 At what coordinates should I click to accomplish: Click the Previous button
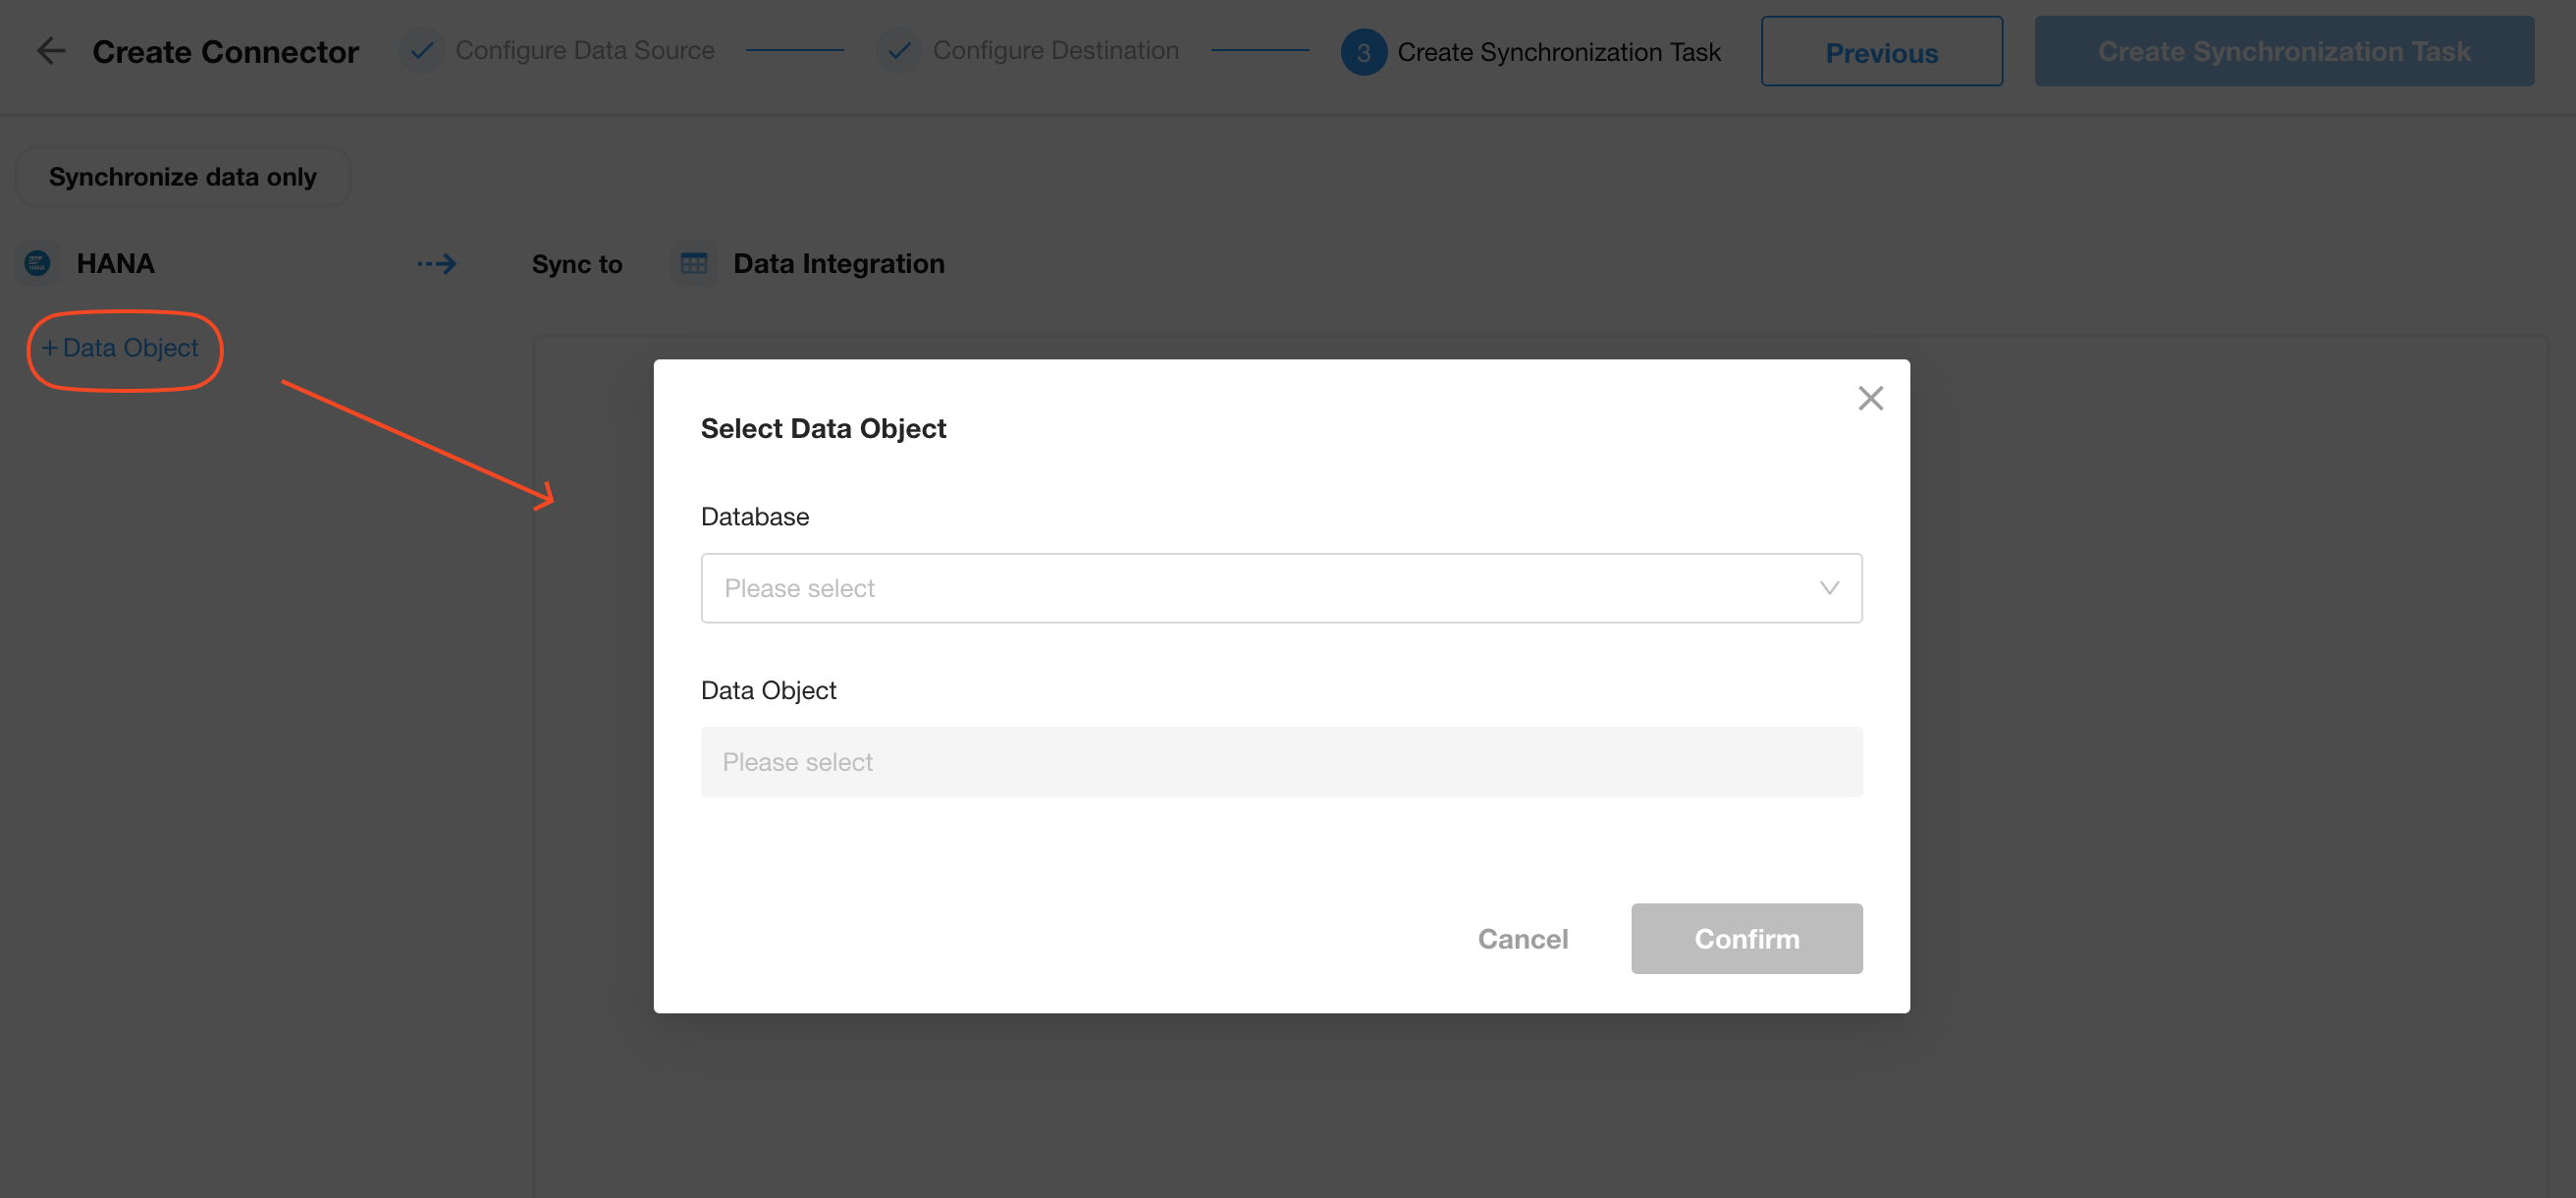pyautogui.click(x=1881, y=52)
